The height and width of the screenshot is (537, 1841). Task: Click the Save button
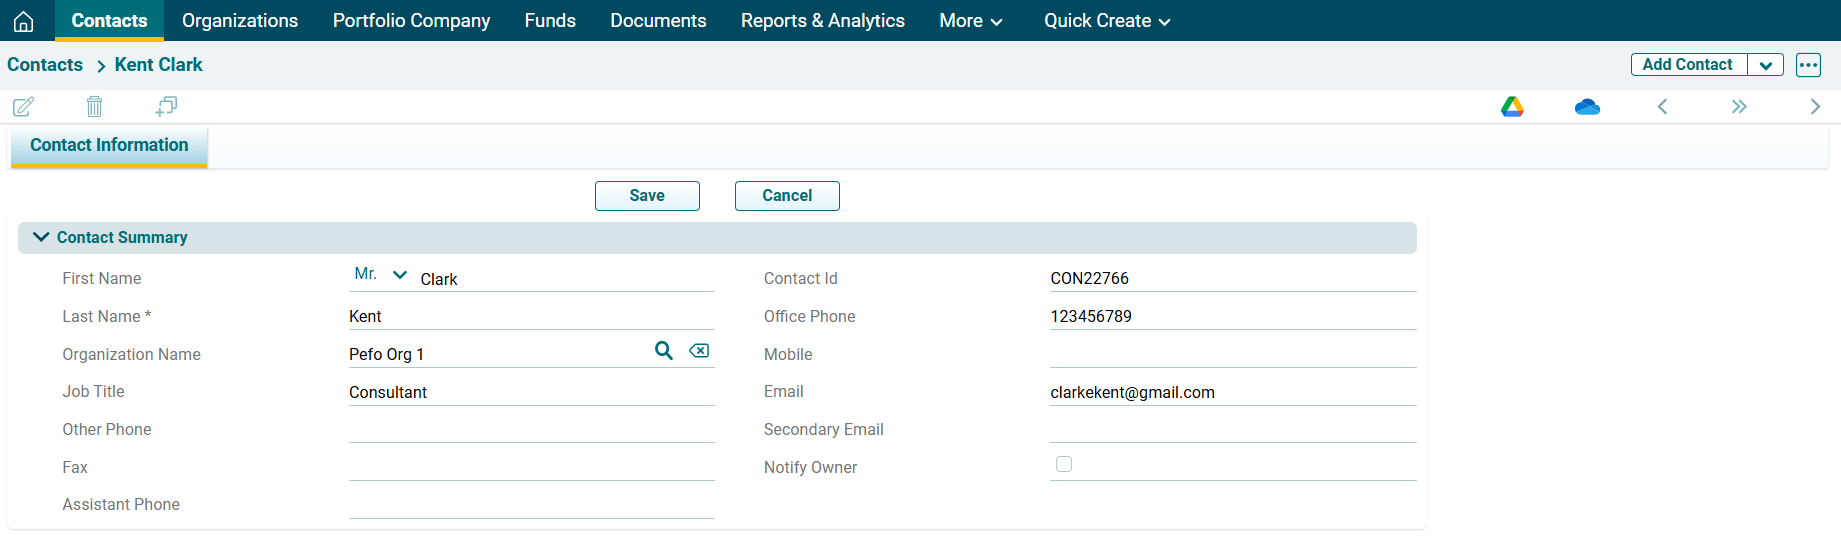point(647,196)
